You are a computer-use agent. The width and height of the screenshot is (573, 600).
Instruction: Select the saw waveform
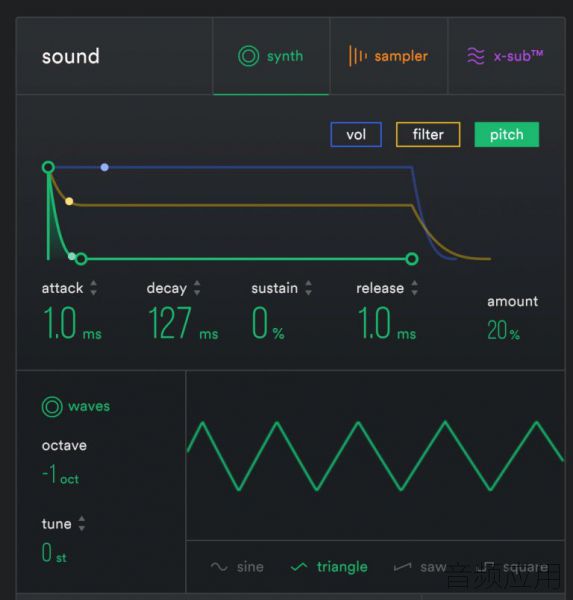coord(420,567)
